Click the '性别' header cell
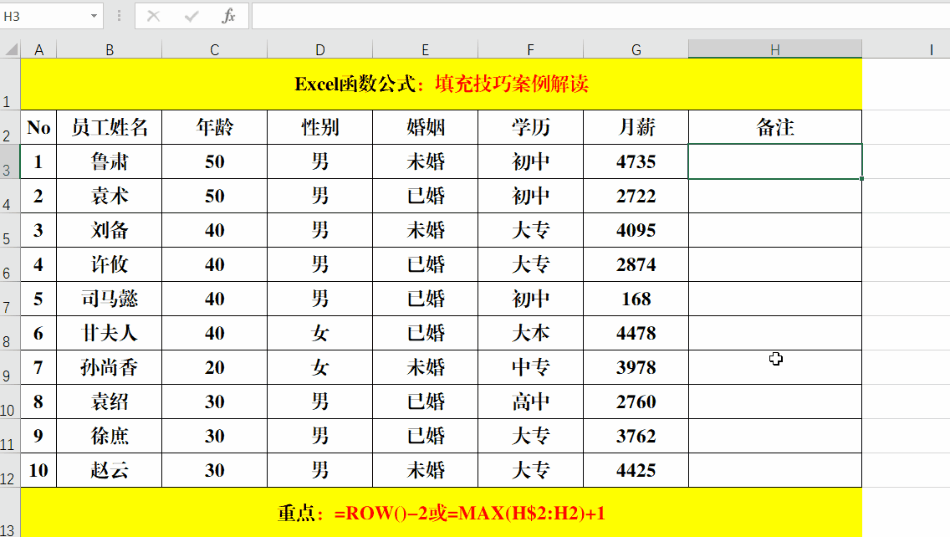 [x=320, y=127]
